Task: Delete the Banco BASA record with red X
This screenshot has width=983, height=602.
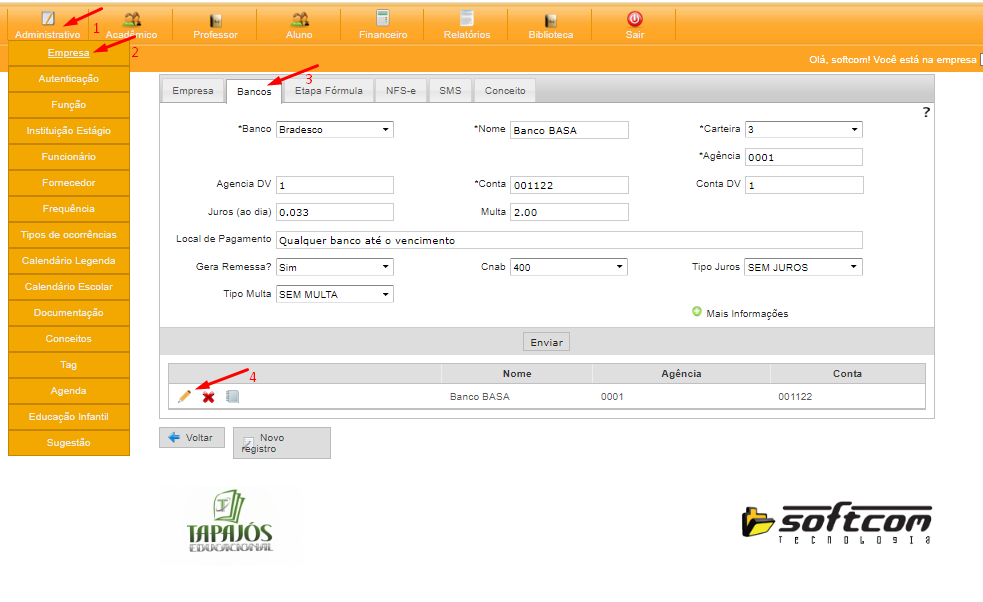Action: coord(208,397)
